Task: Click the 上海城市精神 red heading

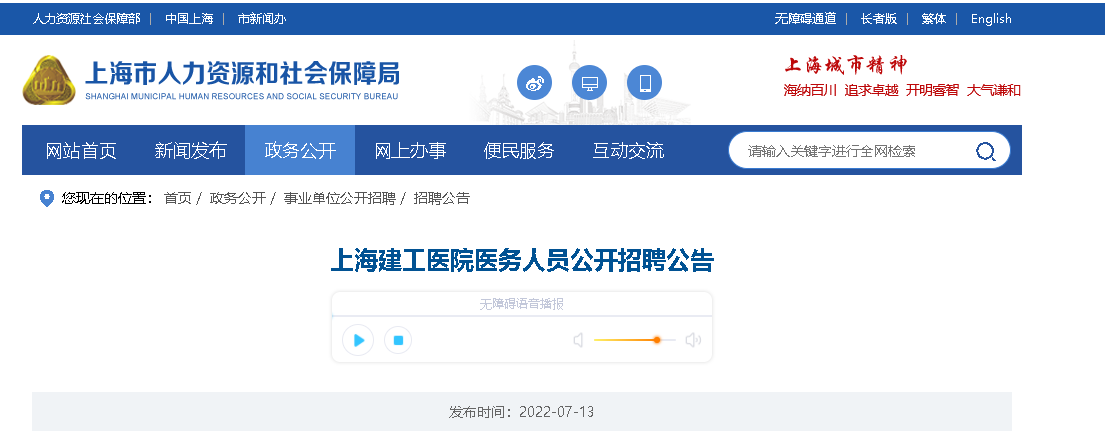Action: pyautogui.click(x=846, y=66)
